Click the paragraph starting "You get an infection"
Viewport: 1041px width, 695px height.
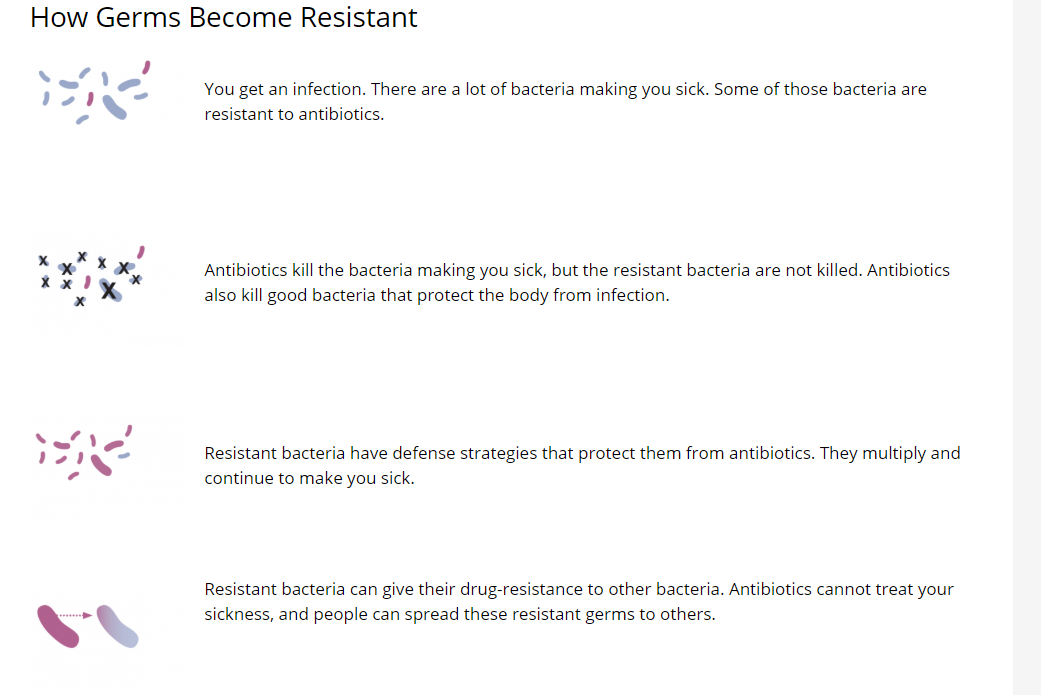(565, 101)
